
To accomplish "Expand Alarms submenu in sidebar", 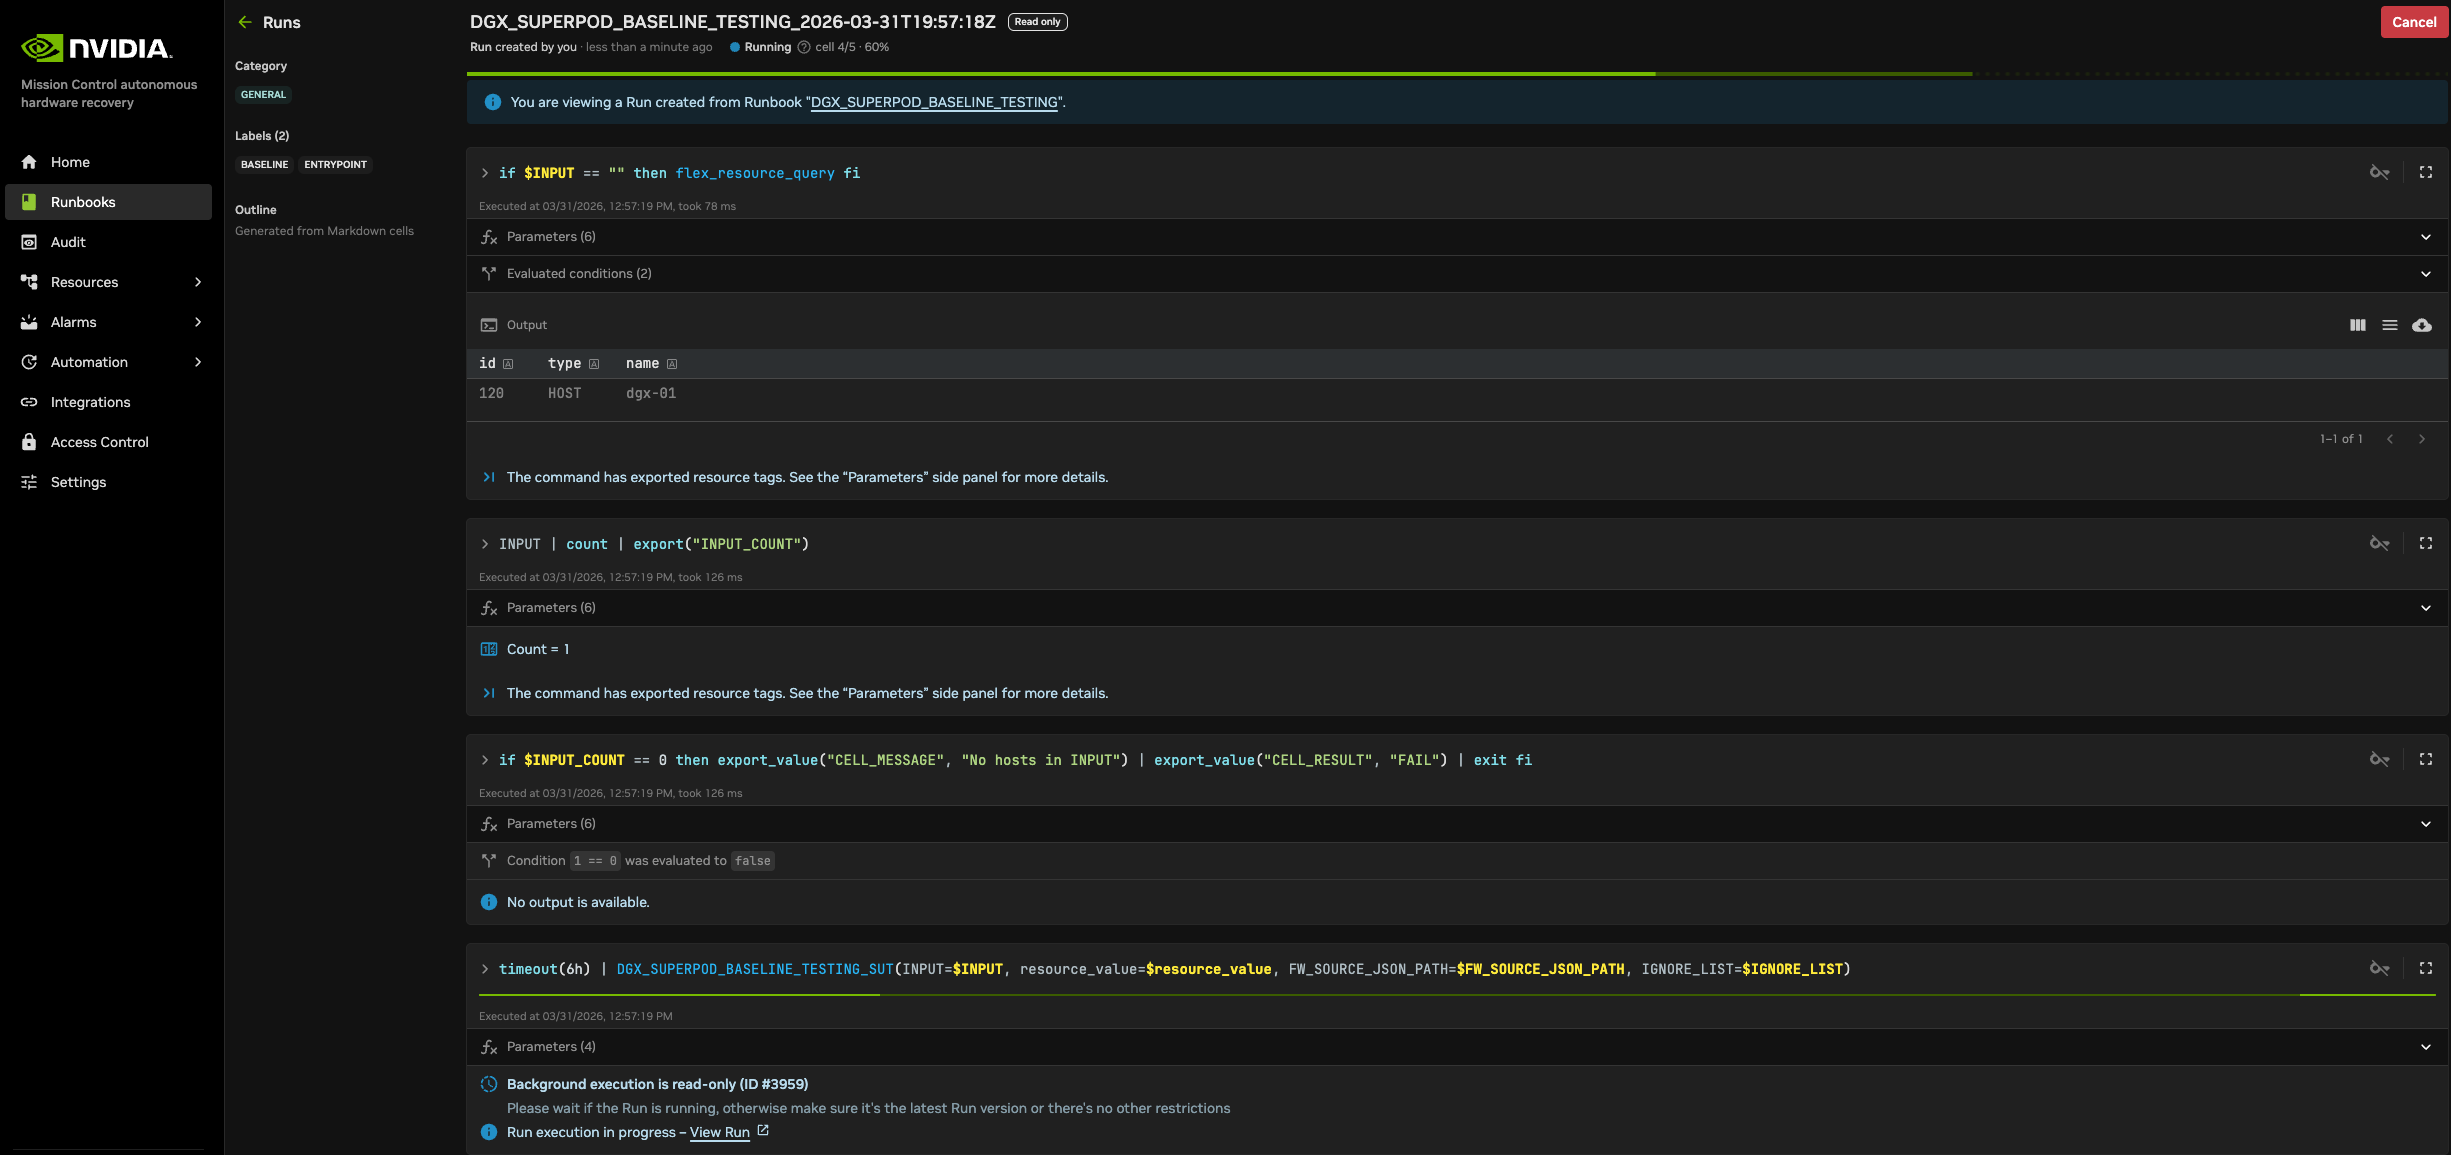I will pos(197,322).
